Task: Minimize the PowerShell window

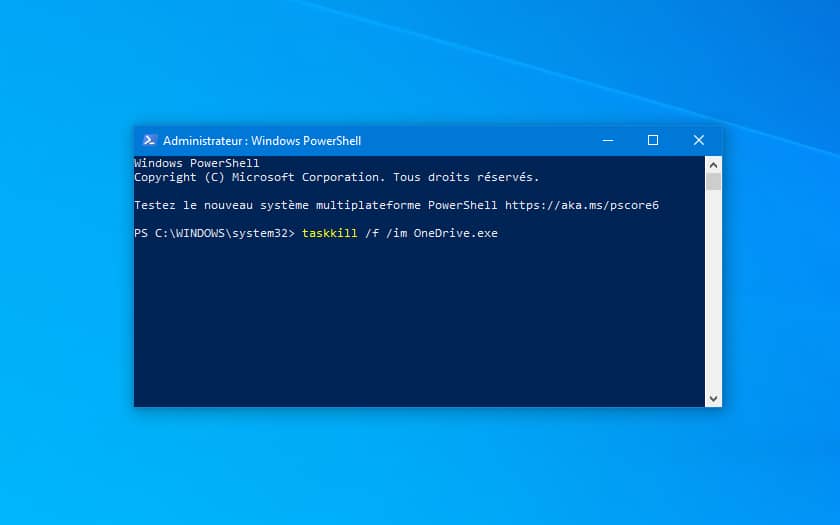Action: tap(608, 140)
